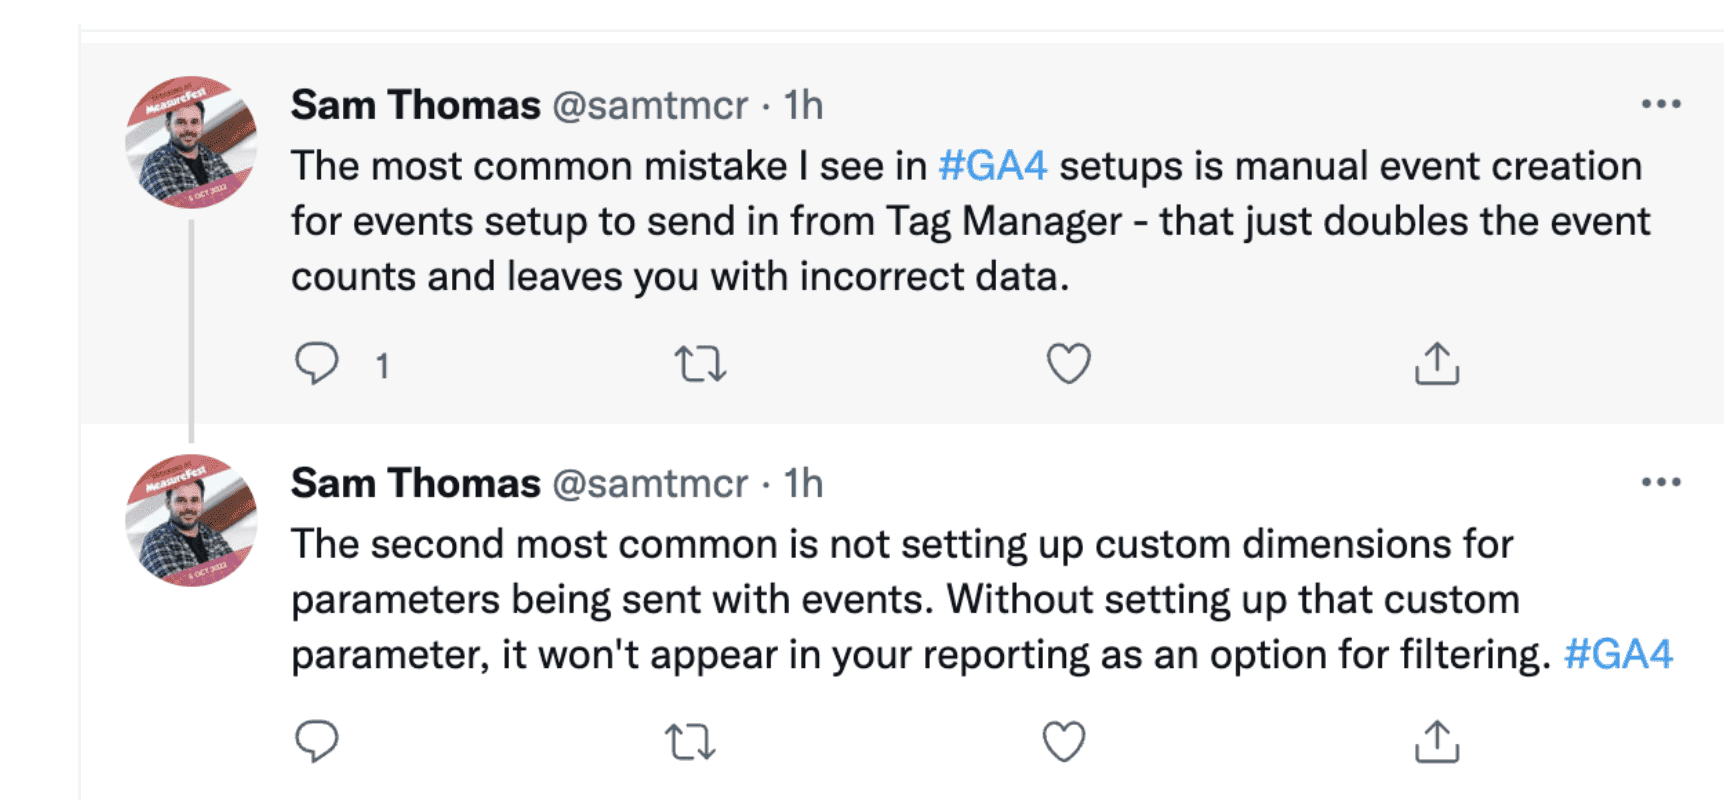Retweet the custom dimensions tweet
This screenshot has height=800, width=1730.
point(690,742)
